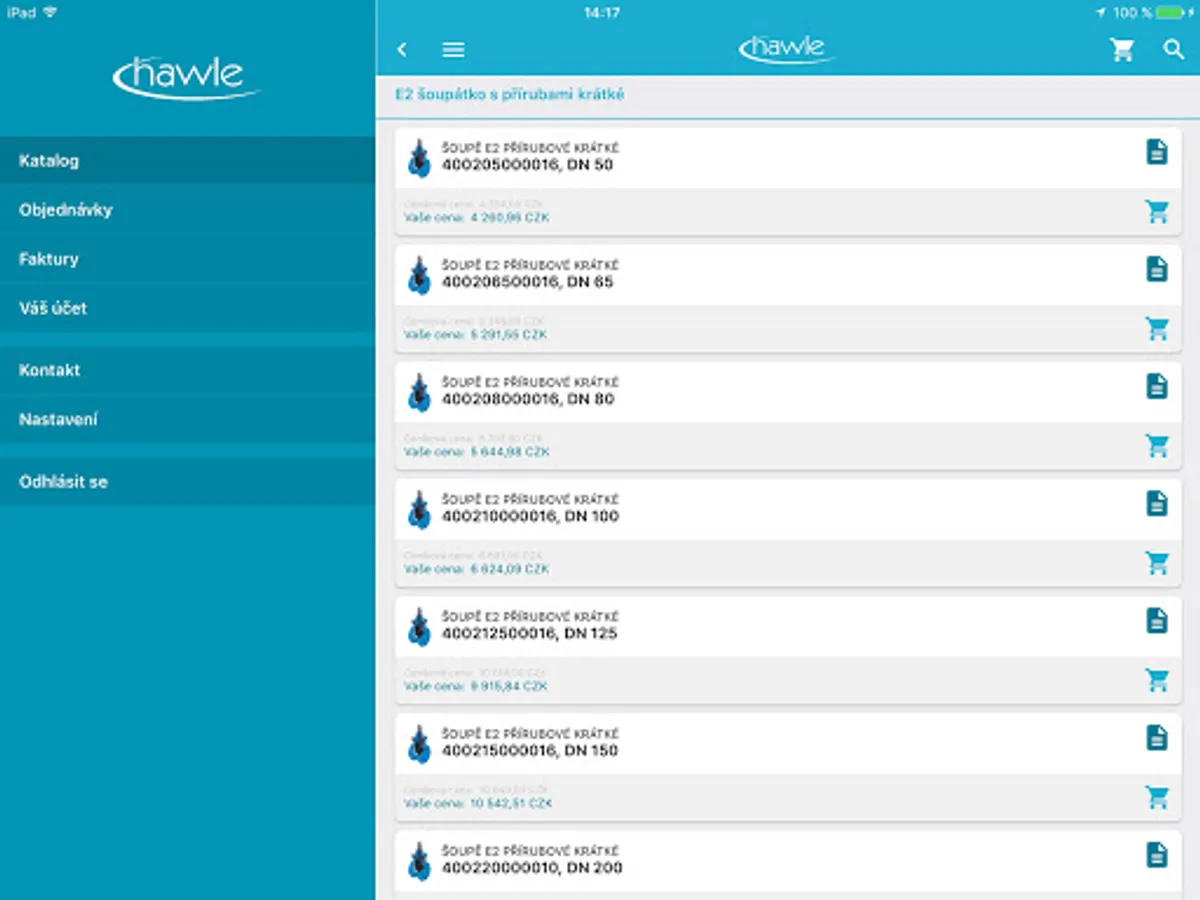Add DN 80 valve to cart
The width and height of the screenshot is (1200, 900).
click(1157, 445)
